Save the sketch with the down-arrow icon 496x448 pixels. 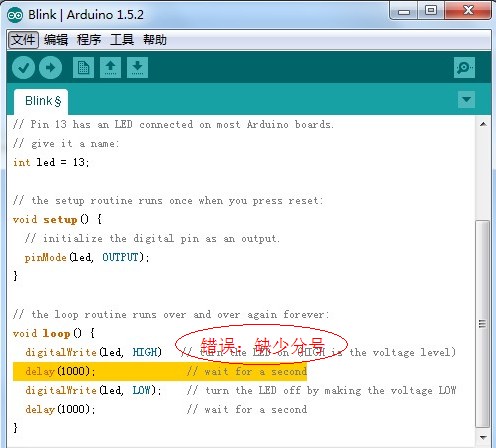tap(137, 68)
